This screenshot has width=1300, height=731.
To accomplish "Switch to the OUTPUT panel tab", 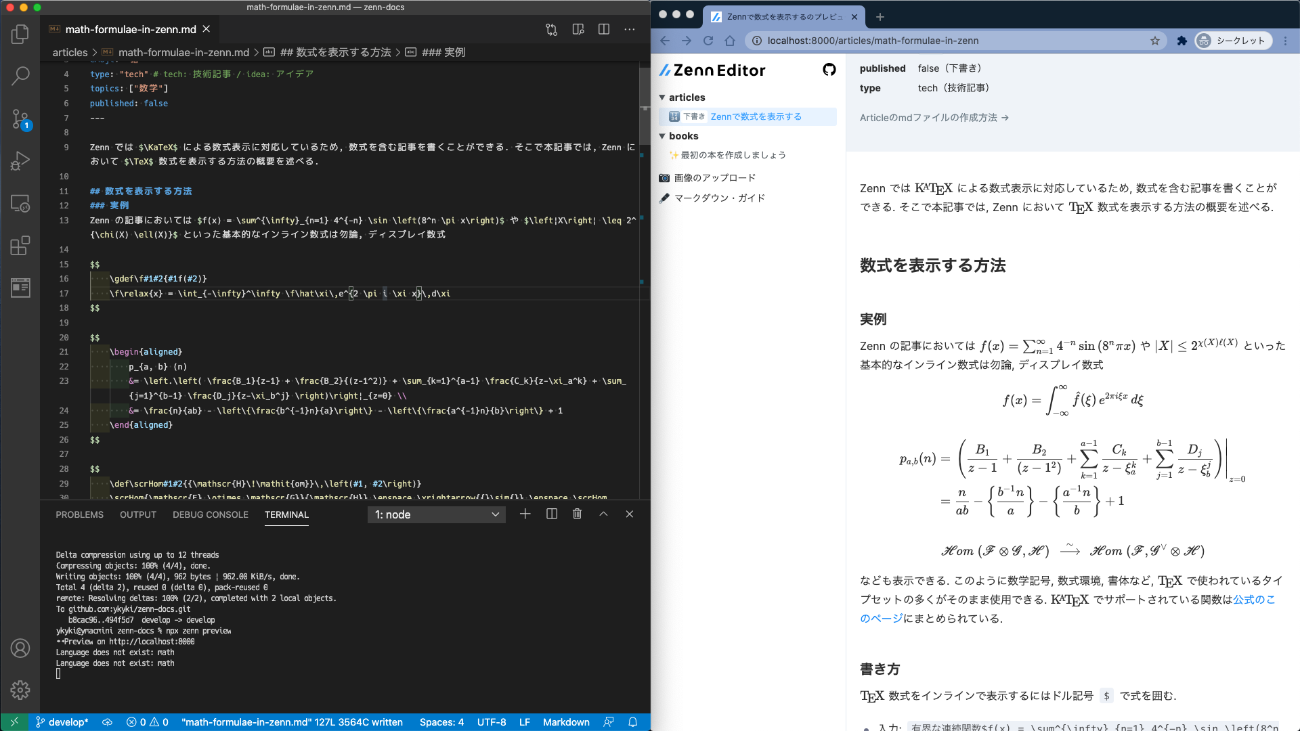I will [138, 515].
